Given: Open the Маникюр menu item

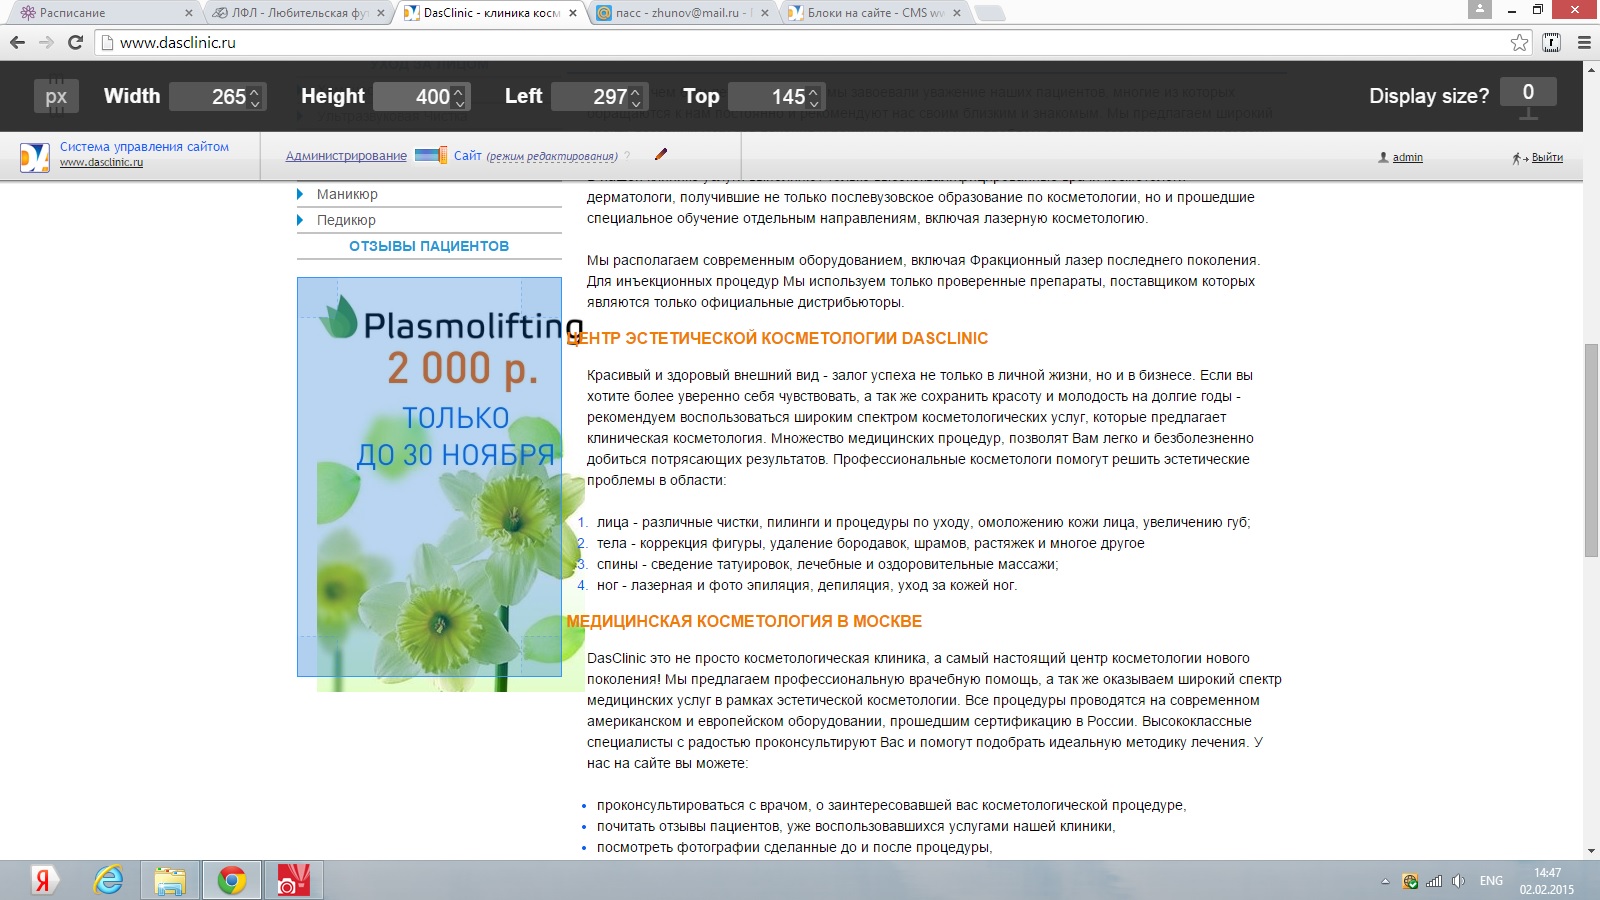Looking at the screenshot, I should click(x=347, y=194).
